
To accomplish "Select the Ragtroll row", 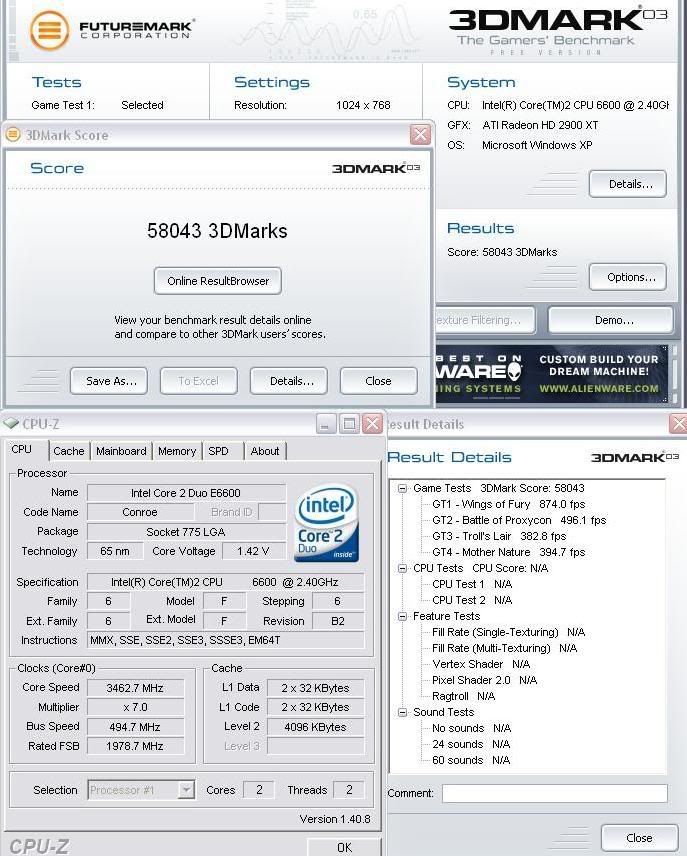I will pyautogui.click(x=463, y=696).
